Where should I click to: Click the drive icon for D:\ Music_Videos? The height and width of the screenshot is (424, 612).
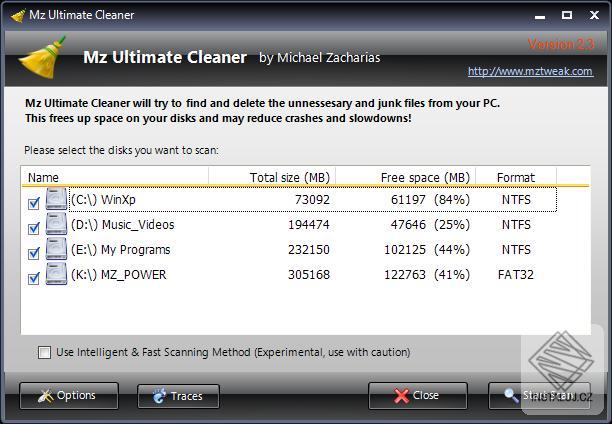click(56, 224)
